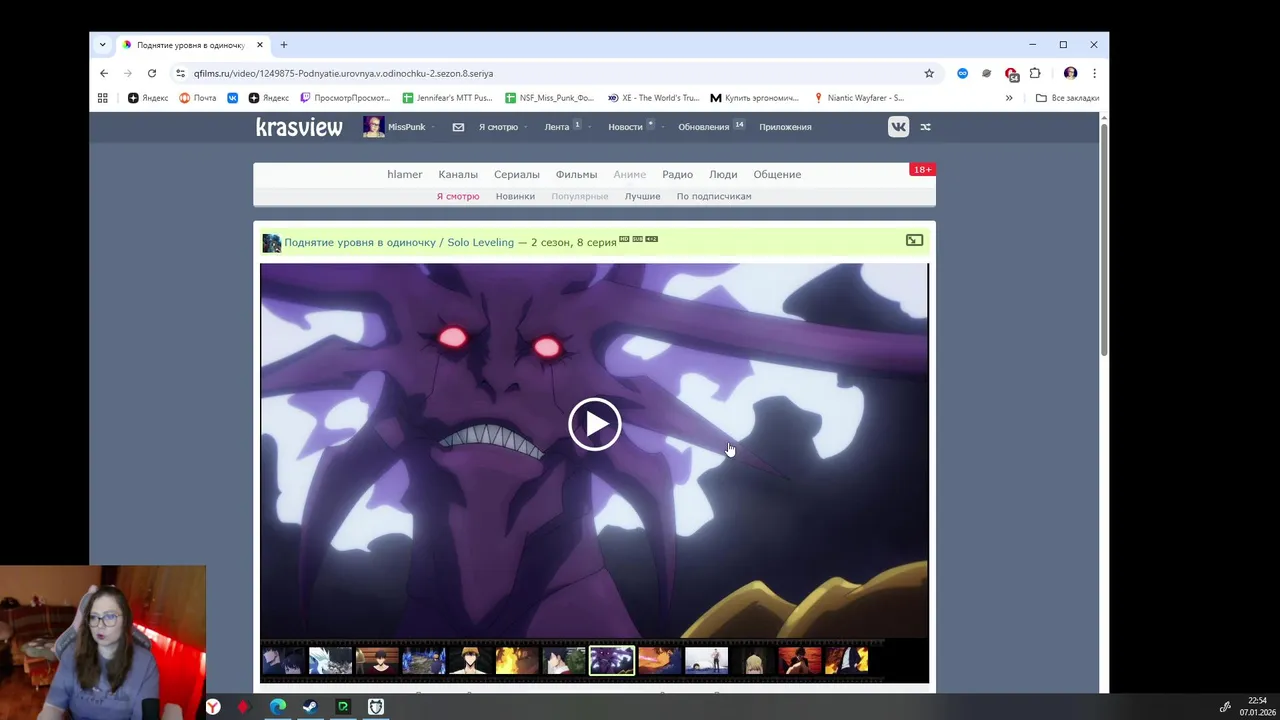Go to the krasview logo homepage
Image resolution: width=1280 pixels, height=720 pixels.
pyautogui.click(x=299, y=127)
